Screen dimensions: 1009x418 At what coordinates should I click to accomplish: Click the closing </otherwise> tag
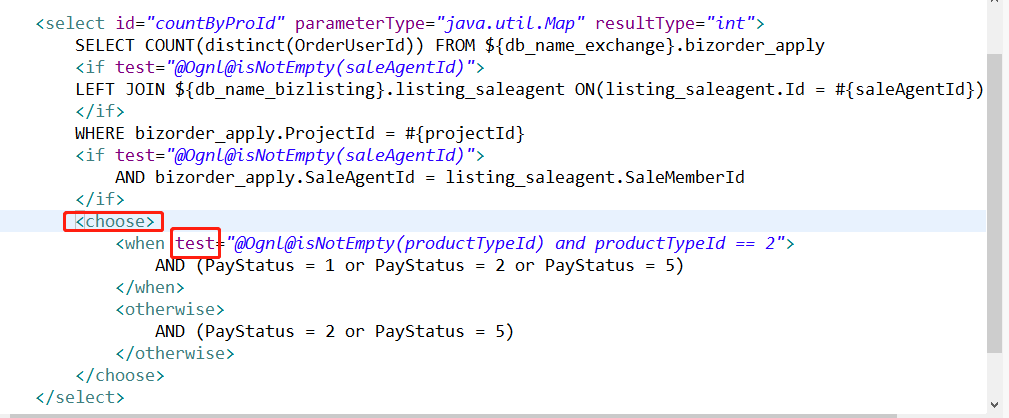click(x=174, y=354)
